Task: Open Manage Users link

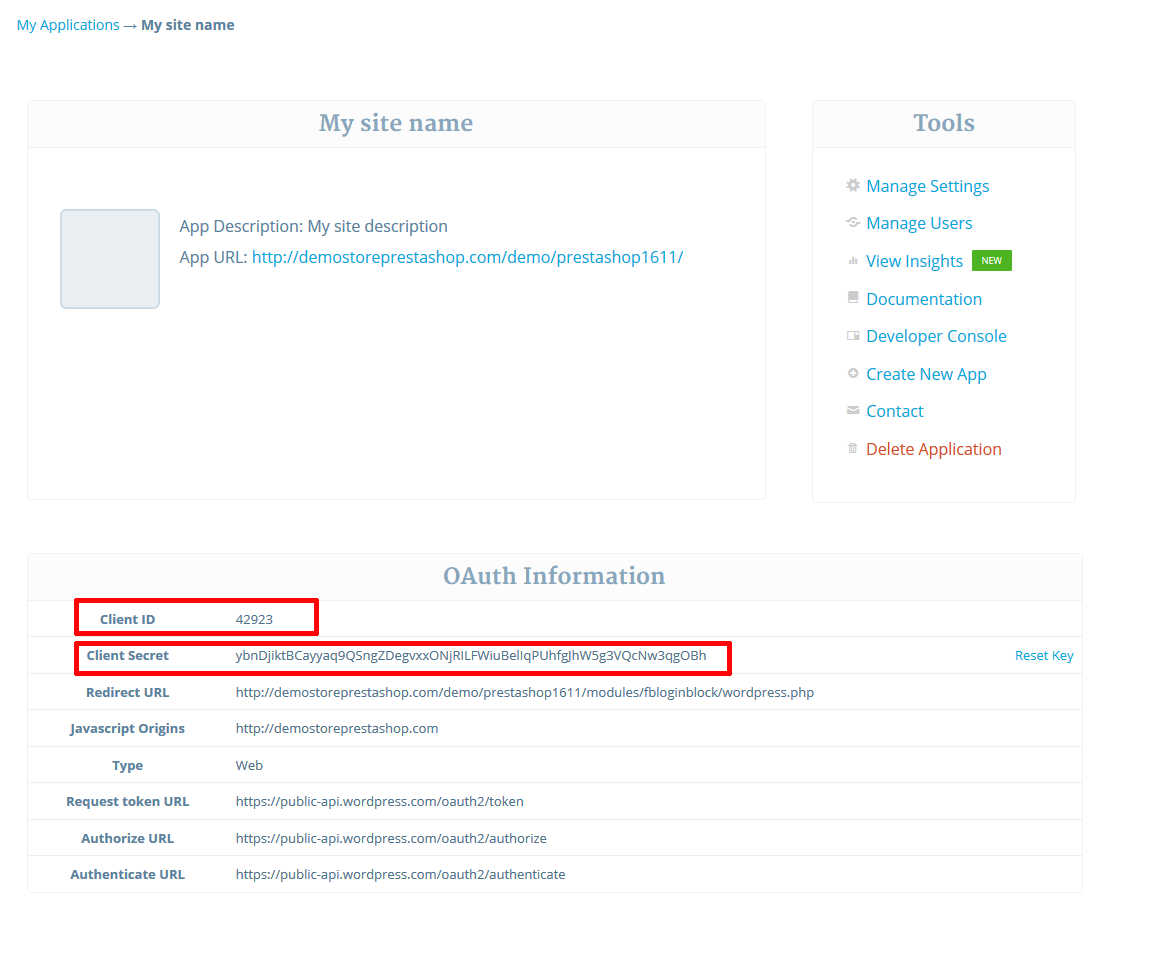Action: (919, 223)
